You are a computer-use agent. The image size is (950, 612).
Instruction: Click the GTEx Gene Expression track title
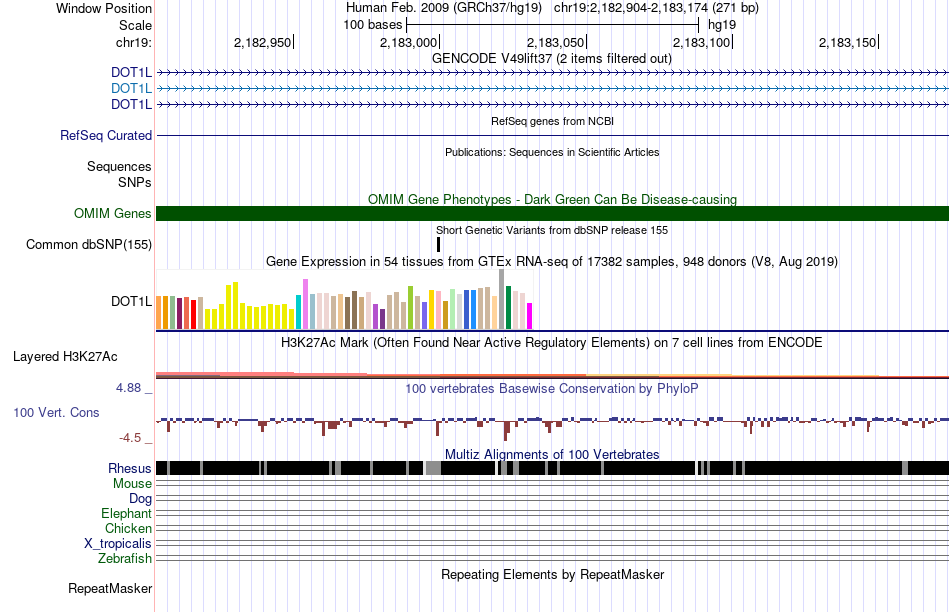pyautogui.click(x=552, y=262)
